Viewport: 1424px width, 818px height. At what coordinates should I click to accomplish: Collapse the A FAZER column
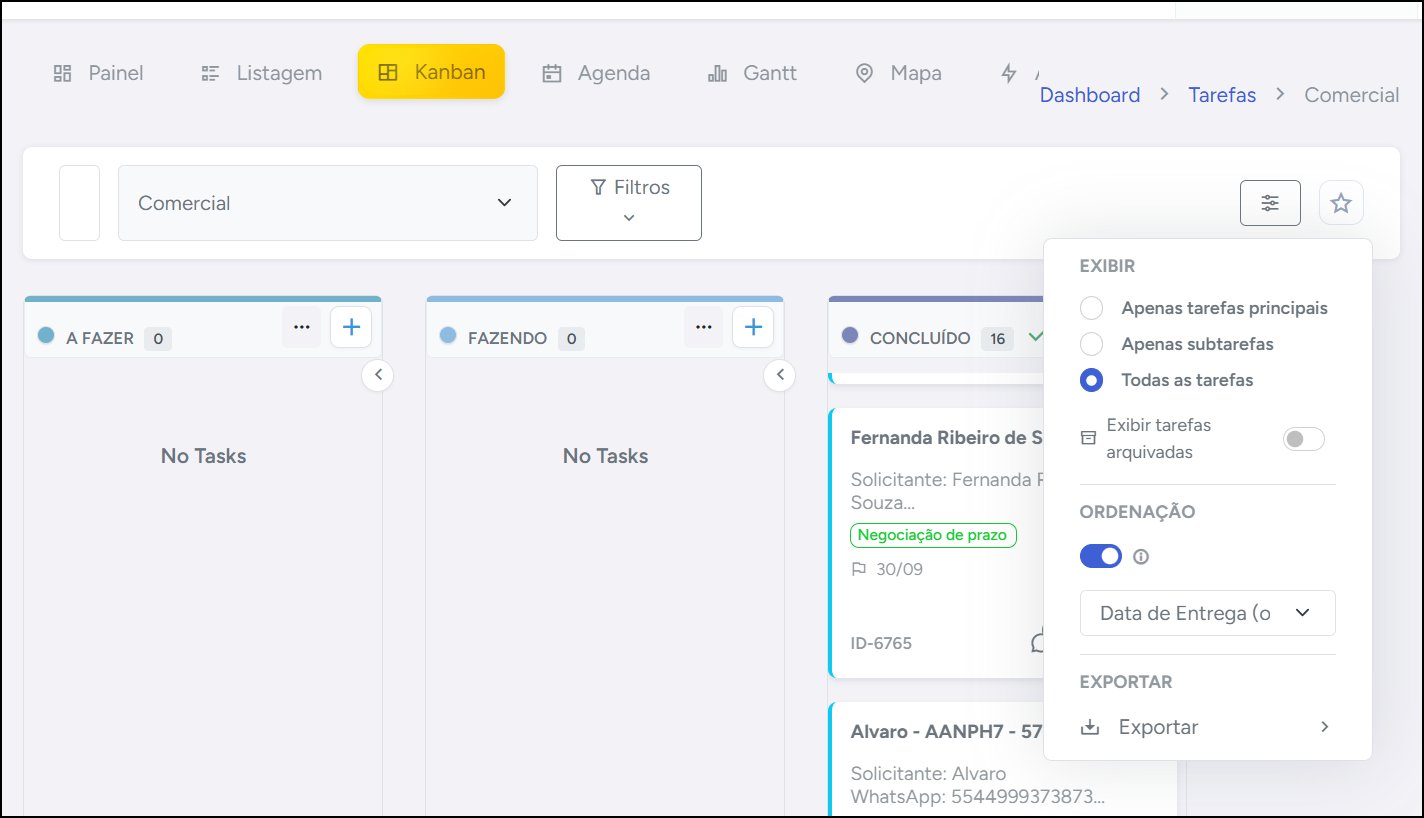(x=378, y=375)
